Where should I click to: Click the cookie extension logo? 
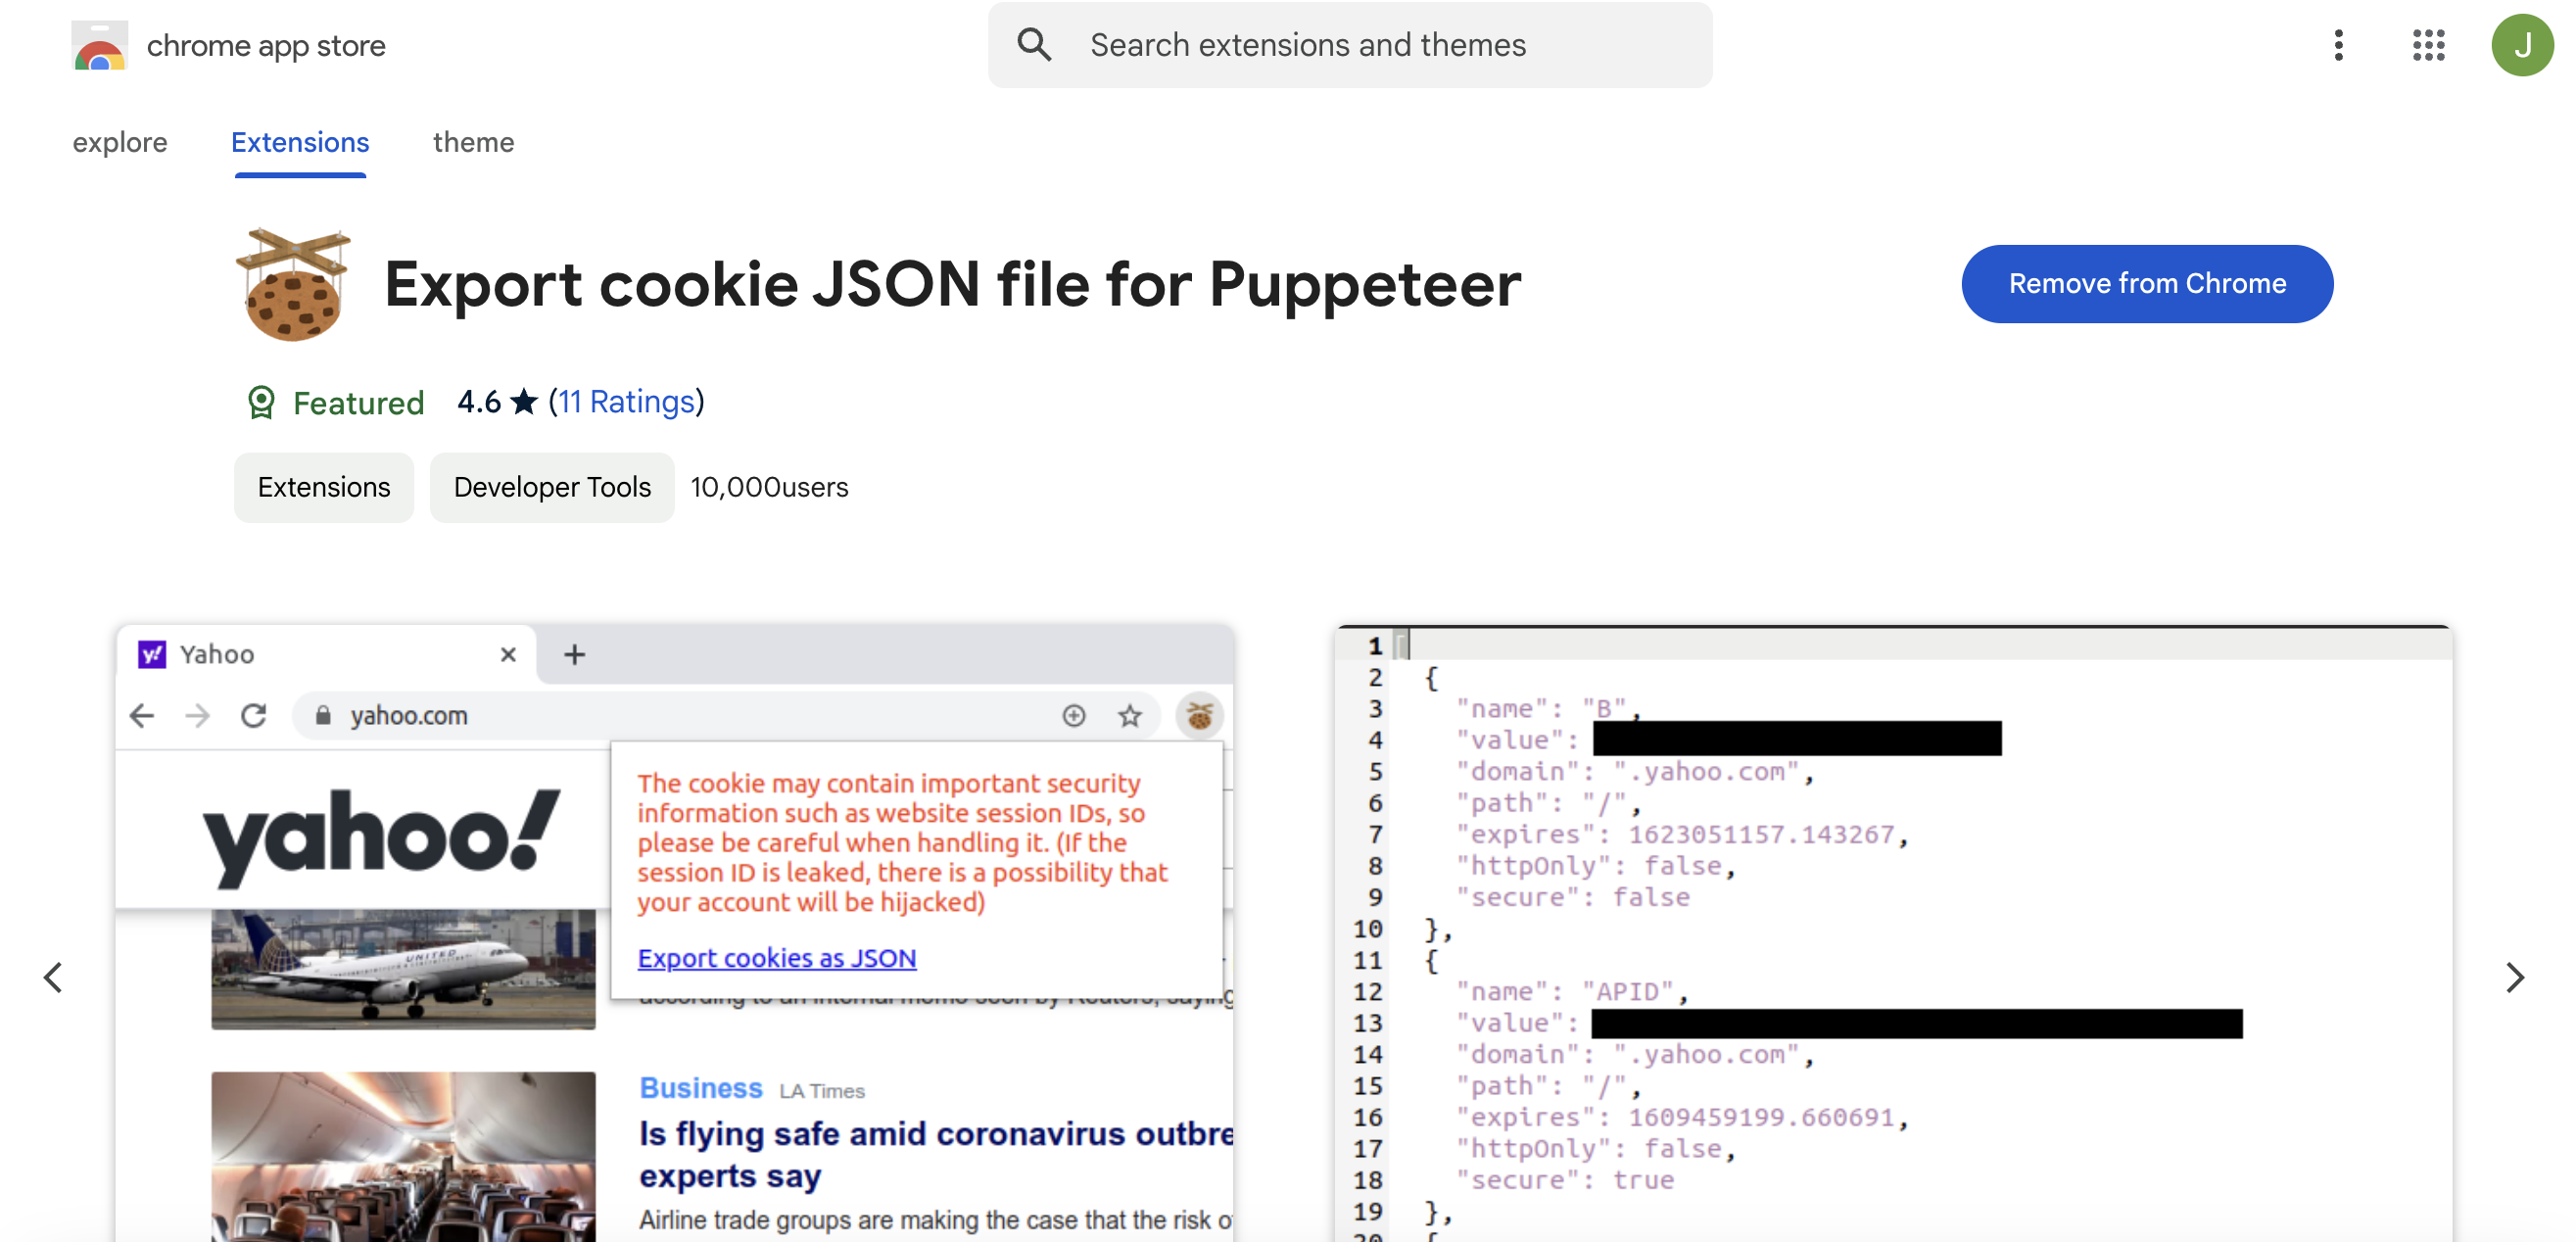pos(293,285)
